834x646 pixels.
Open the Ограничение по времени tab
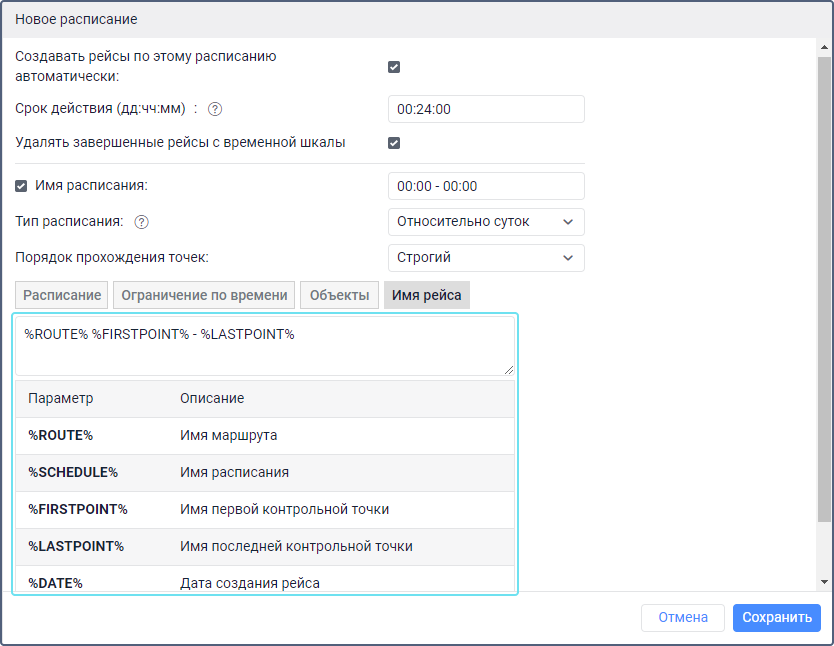(x=204, y=295)
